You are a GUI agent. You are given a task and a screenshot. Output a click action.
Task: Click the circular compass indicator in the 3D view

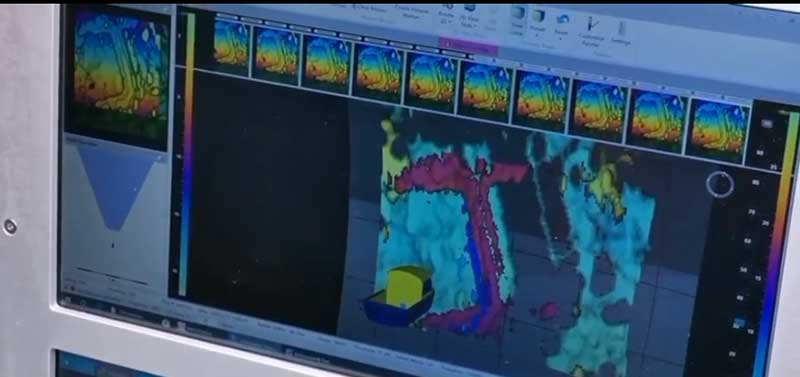click(x=720, y=184)
